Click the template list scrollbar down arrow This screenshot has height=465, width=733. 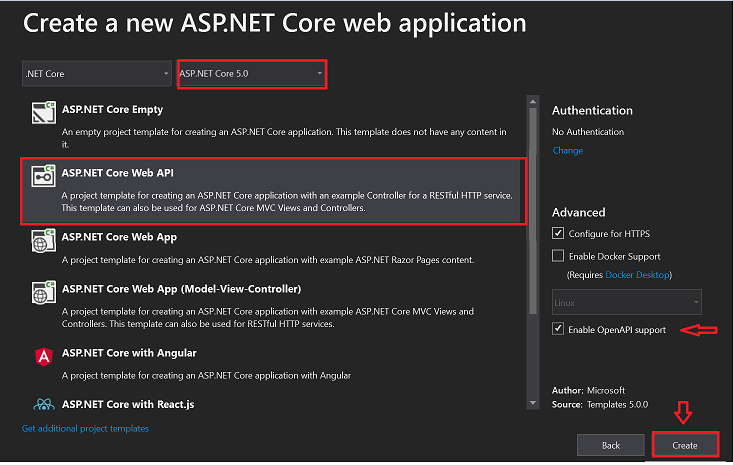pyautogui.click(x=532, y=403)
